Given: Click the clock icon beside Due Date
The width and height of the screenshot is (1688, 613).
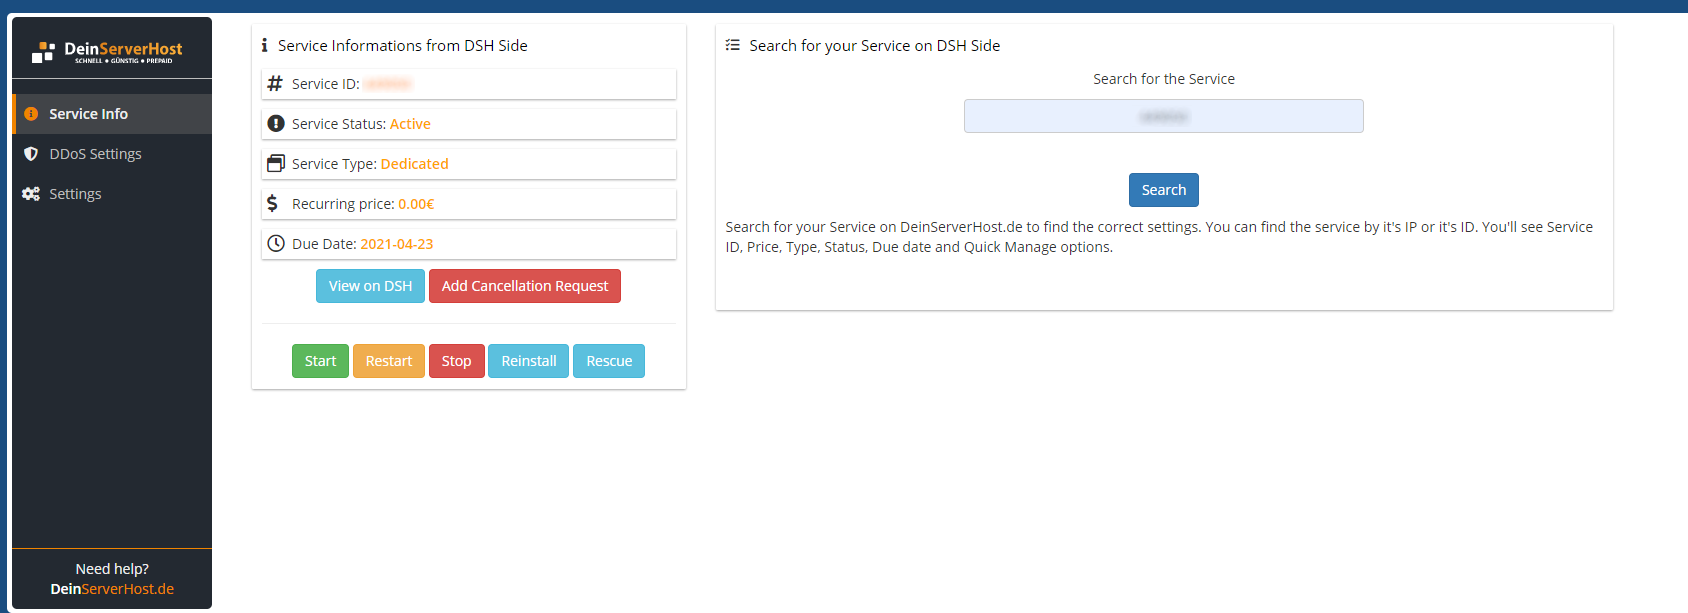Looking at the screenshot, I should [x=276, y=244].
